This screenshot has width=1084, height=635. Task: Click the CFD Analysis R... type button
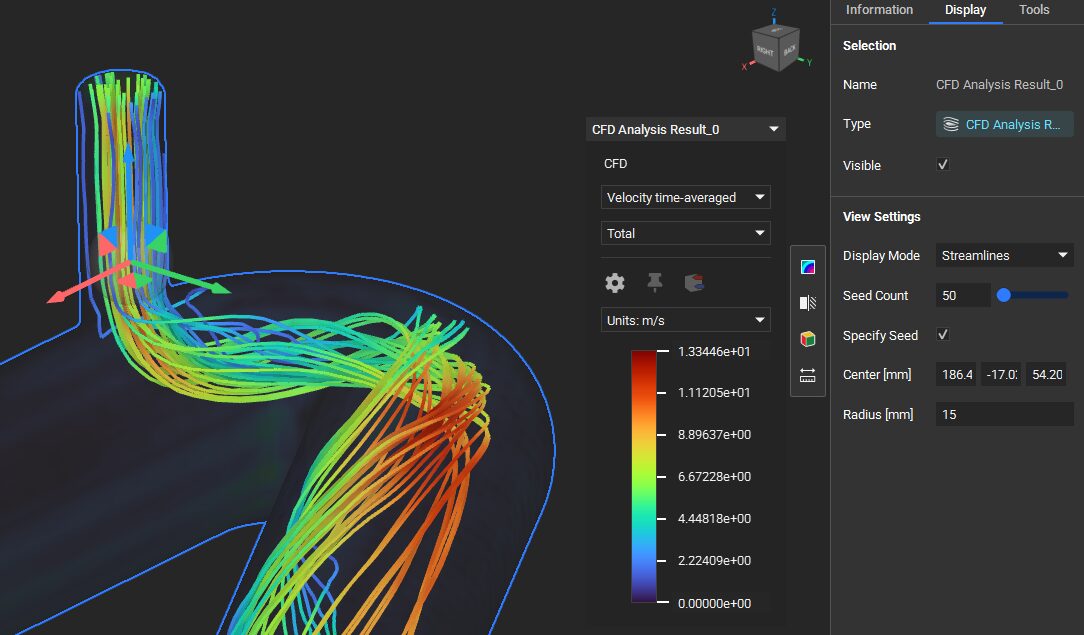pos(1004,124)
